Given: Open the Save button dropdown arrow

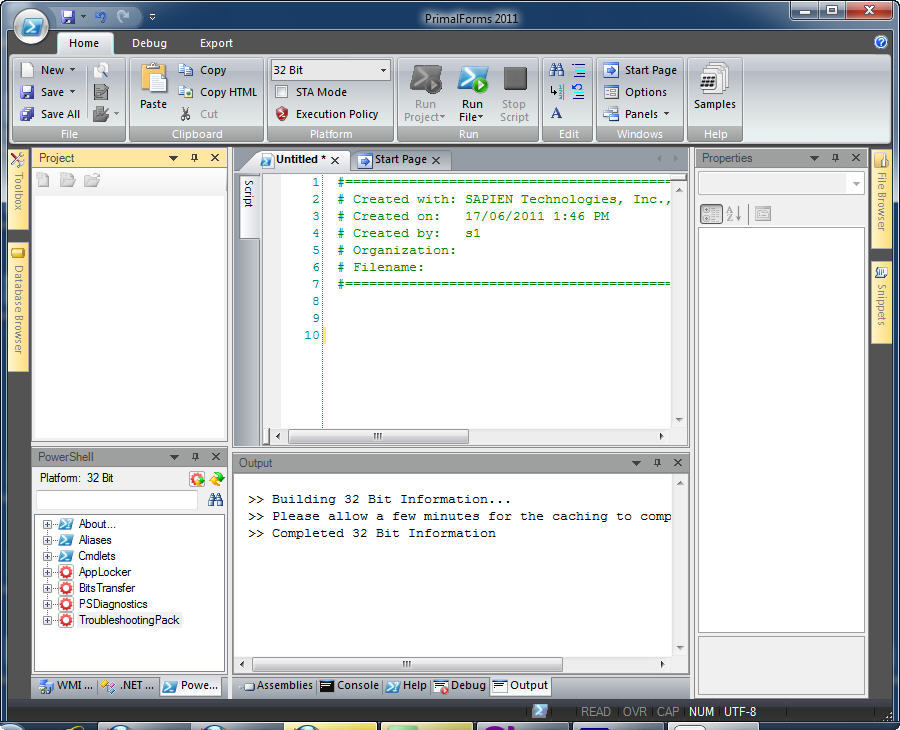Looking at the screenshot, I should [72, 91].
